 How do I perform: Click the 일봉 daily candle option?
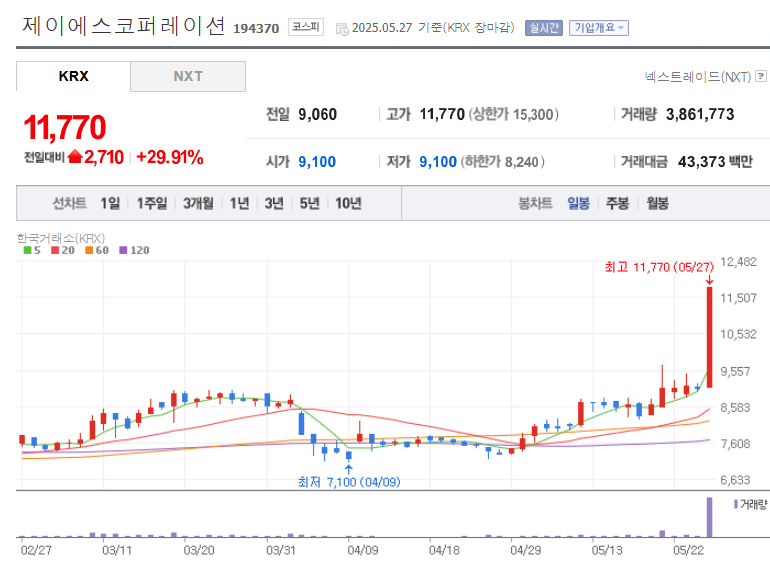(578, 203)
